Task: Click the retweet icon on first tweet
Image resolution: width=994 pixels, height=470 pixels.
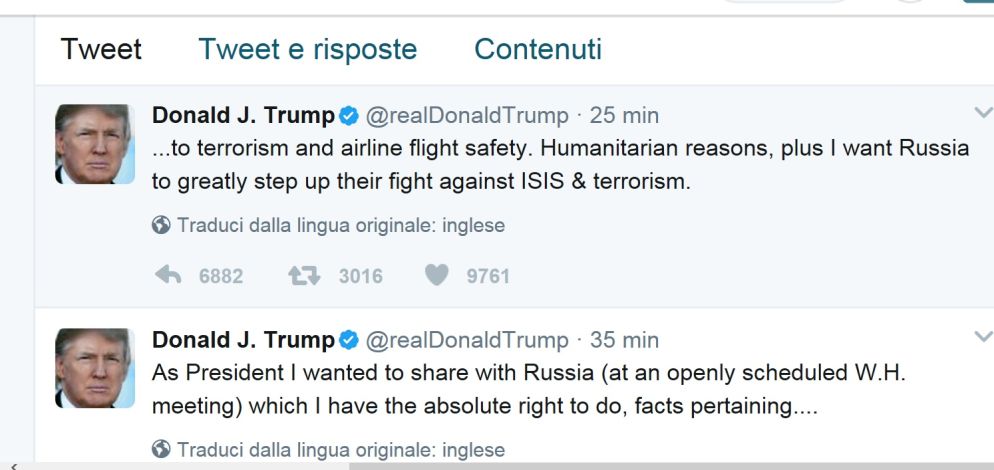Action: (x=303, y=275)
